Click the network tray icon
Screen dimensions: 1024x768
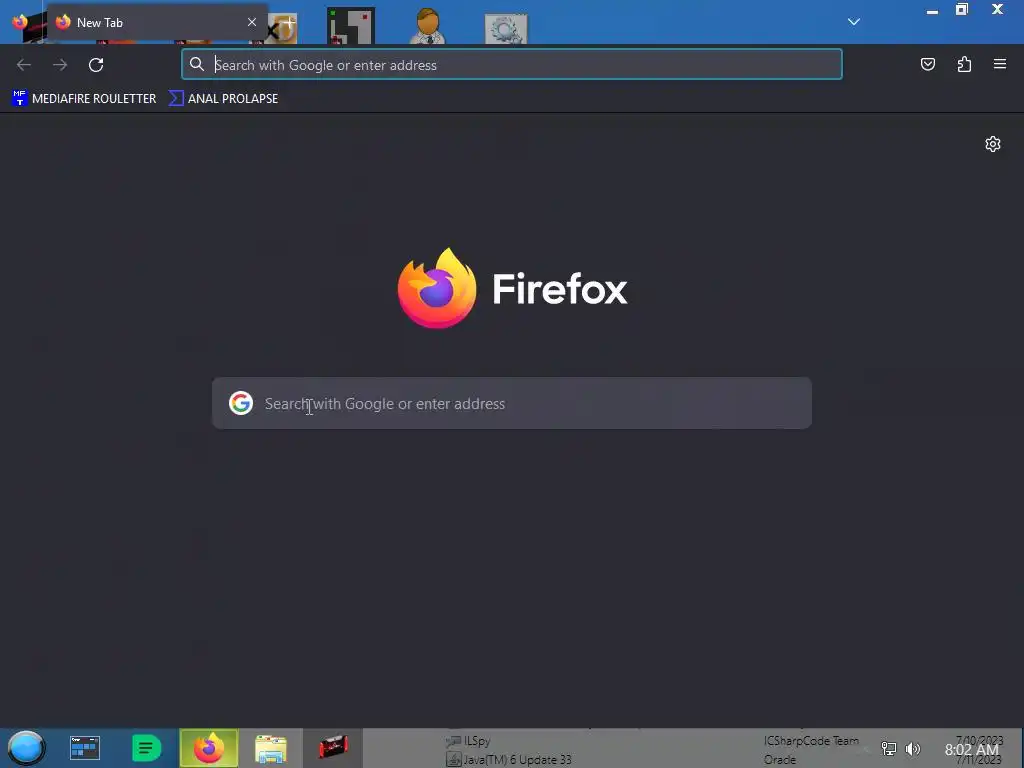coord(889,749)
